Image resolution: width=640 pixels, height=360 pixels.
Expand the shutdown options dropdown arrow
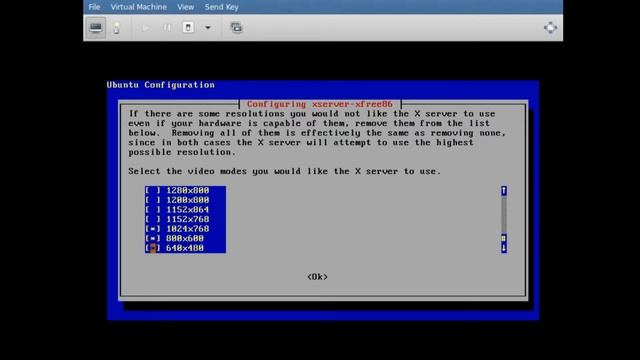[208, 28]
